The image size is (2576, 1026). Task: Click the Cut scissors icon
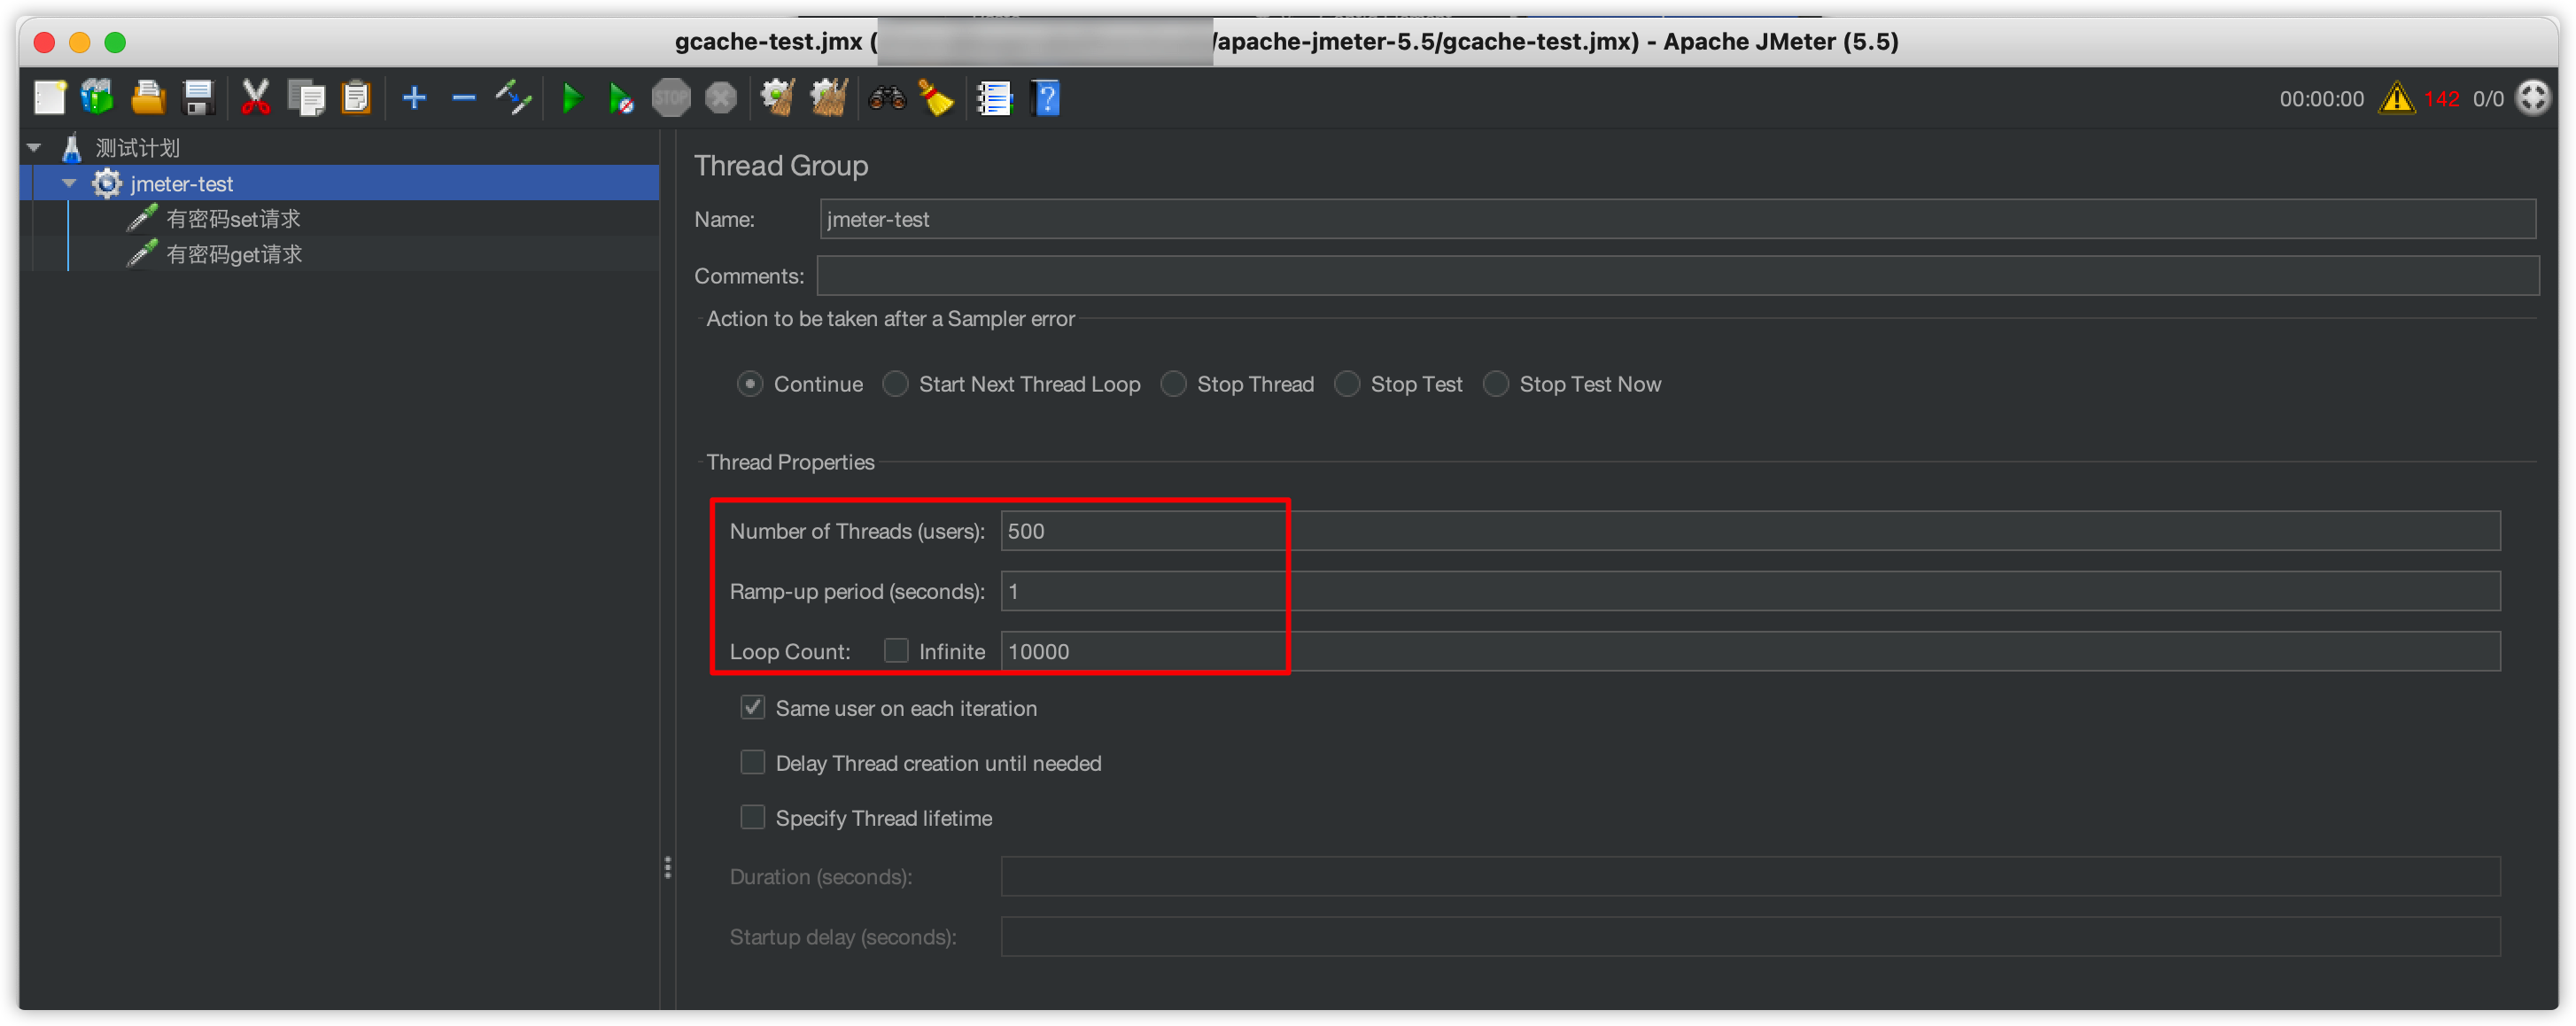coord(255,98)
